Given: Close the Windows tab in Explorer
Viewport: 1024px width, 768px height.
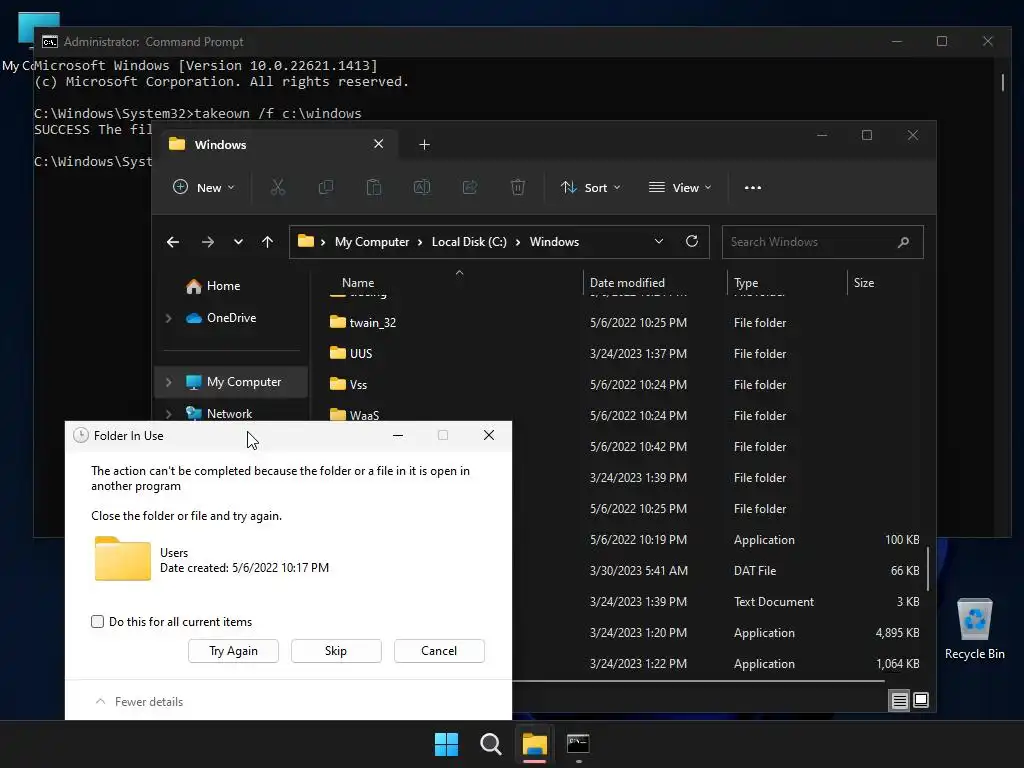Looking at the screenshot, I should click(x=378, y=144).
